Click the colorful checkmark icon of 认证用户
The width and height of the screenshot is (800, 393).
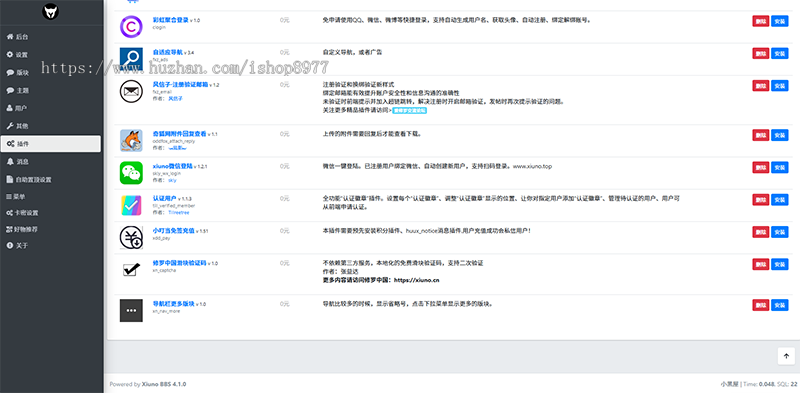click(131, 205)
